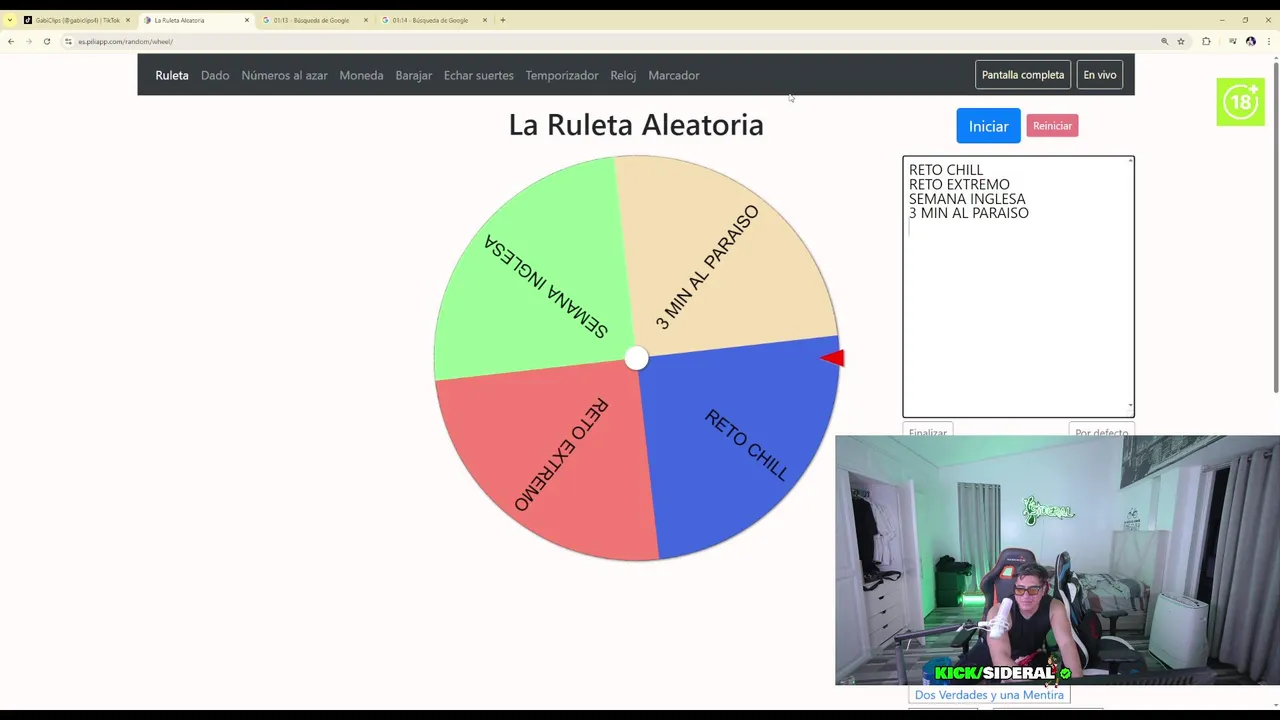Open the Reloj page in navbar
The width and height of the screenshot is (1280, 720).
coord(623,75)
